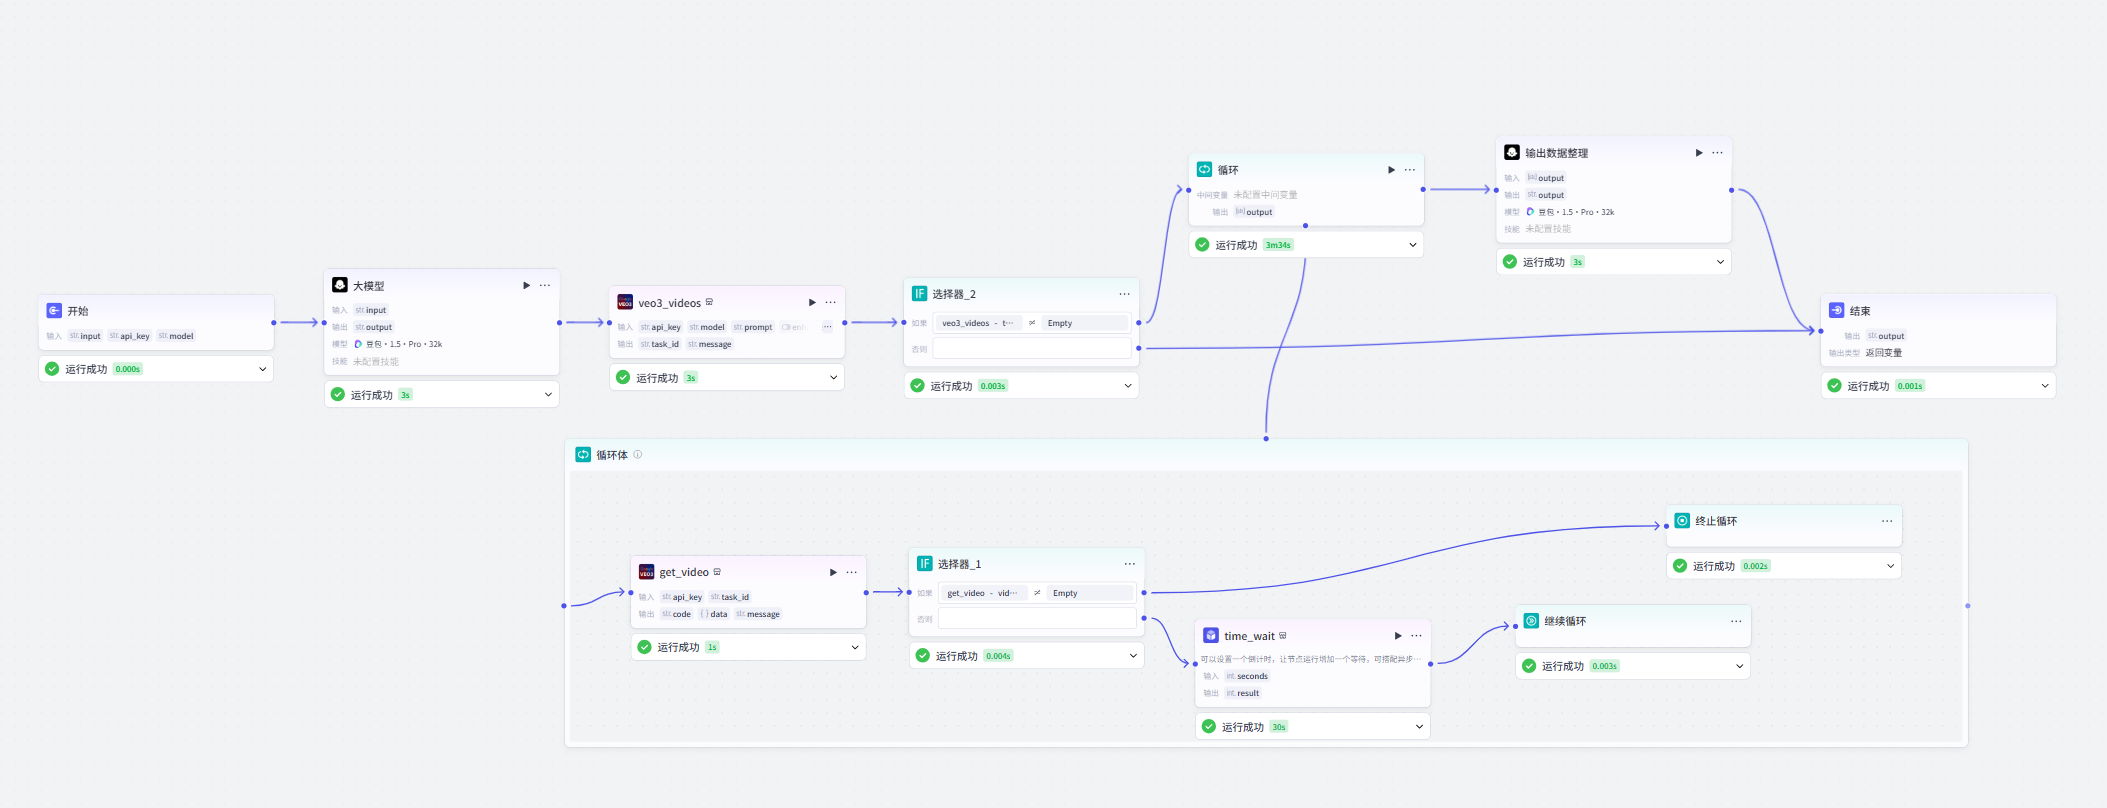Run the get_video node

[x=833, y=573]
